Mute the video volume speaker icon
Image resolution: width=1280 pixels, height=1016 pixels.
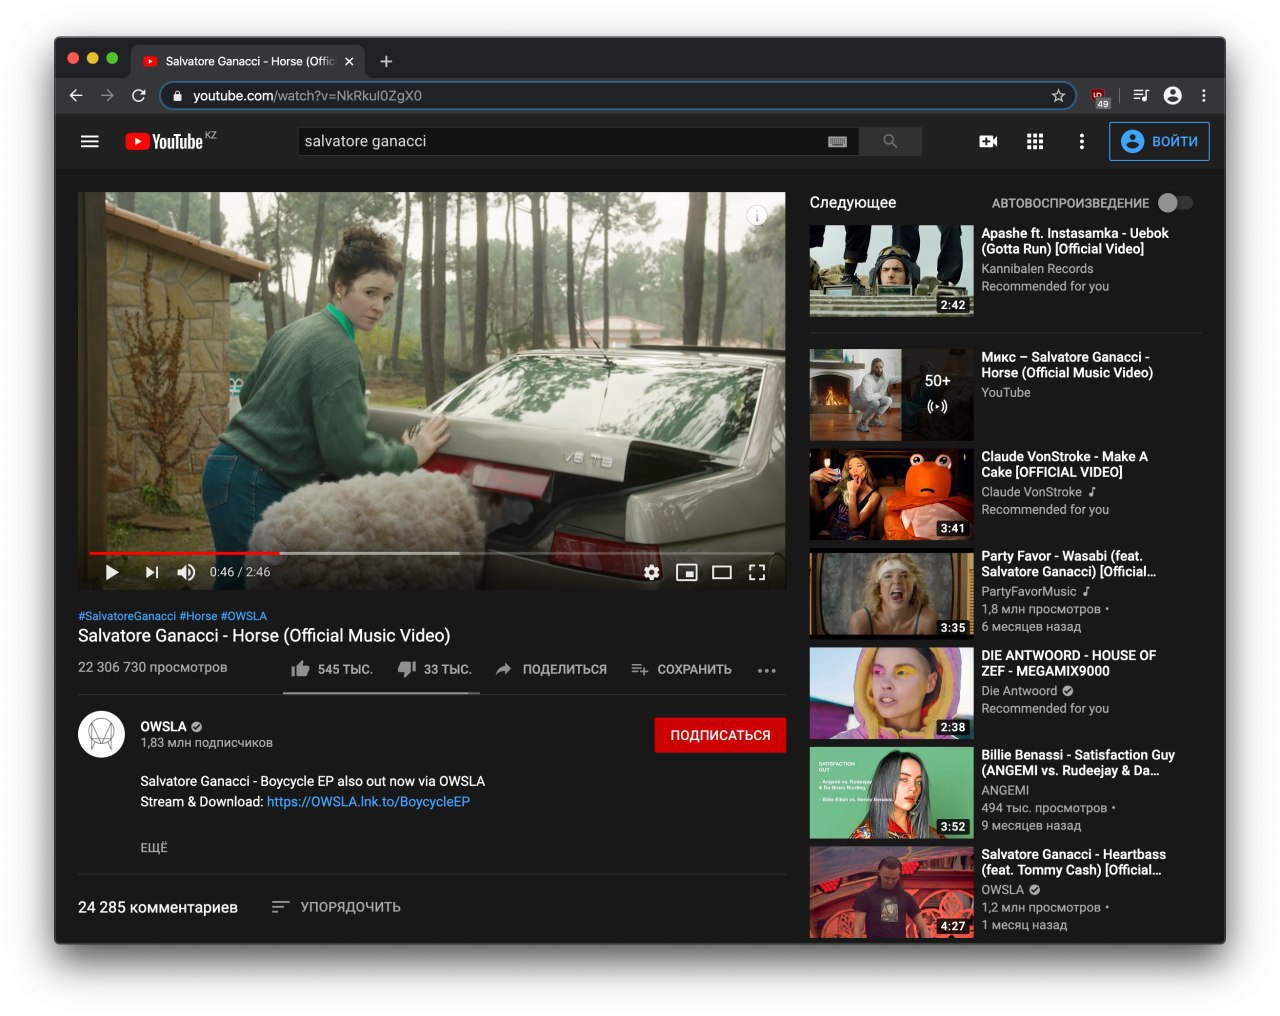186,572
